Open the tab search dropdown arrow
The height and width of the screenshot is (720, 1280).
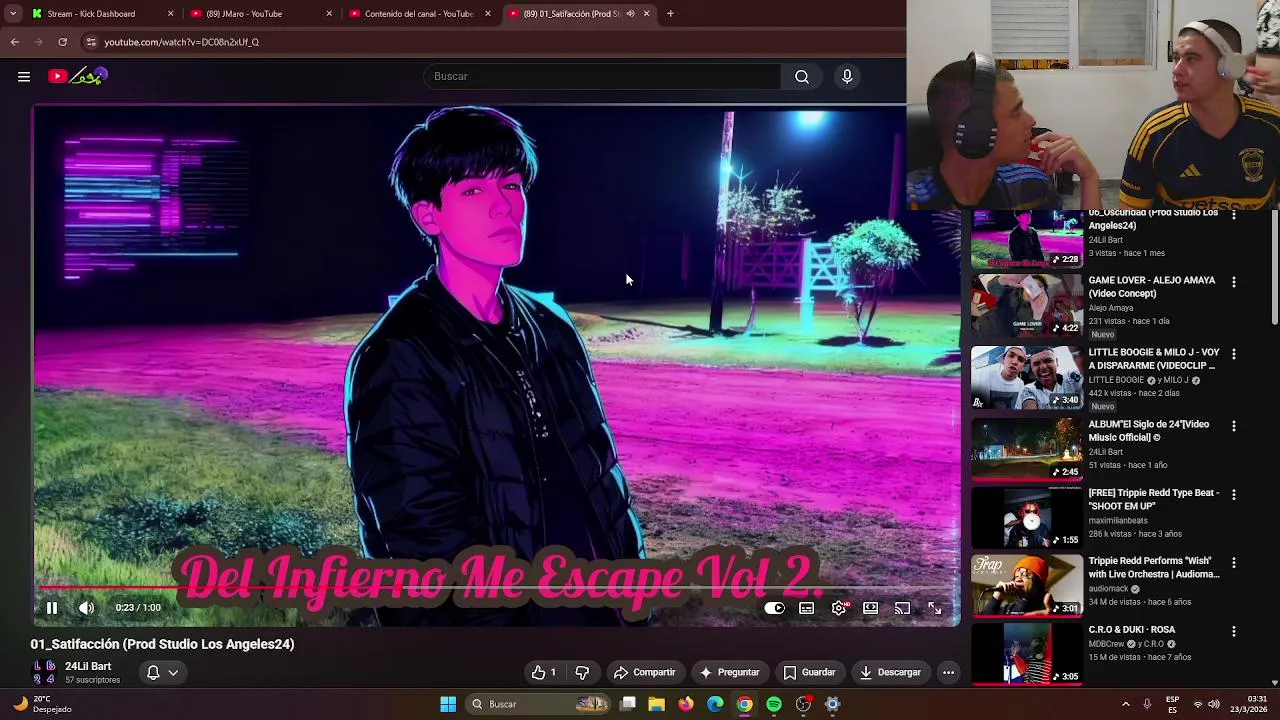click(13, 14)
